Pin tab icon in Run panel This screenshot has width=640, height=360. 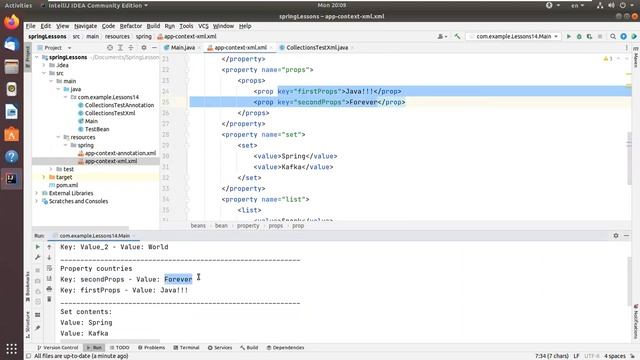[38, 328]
